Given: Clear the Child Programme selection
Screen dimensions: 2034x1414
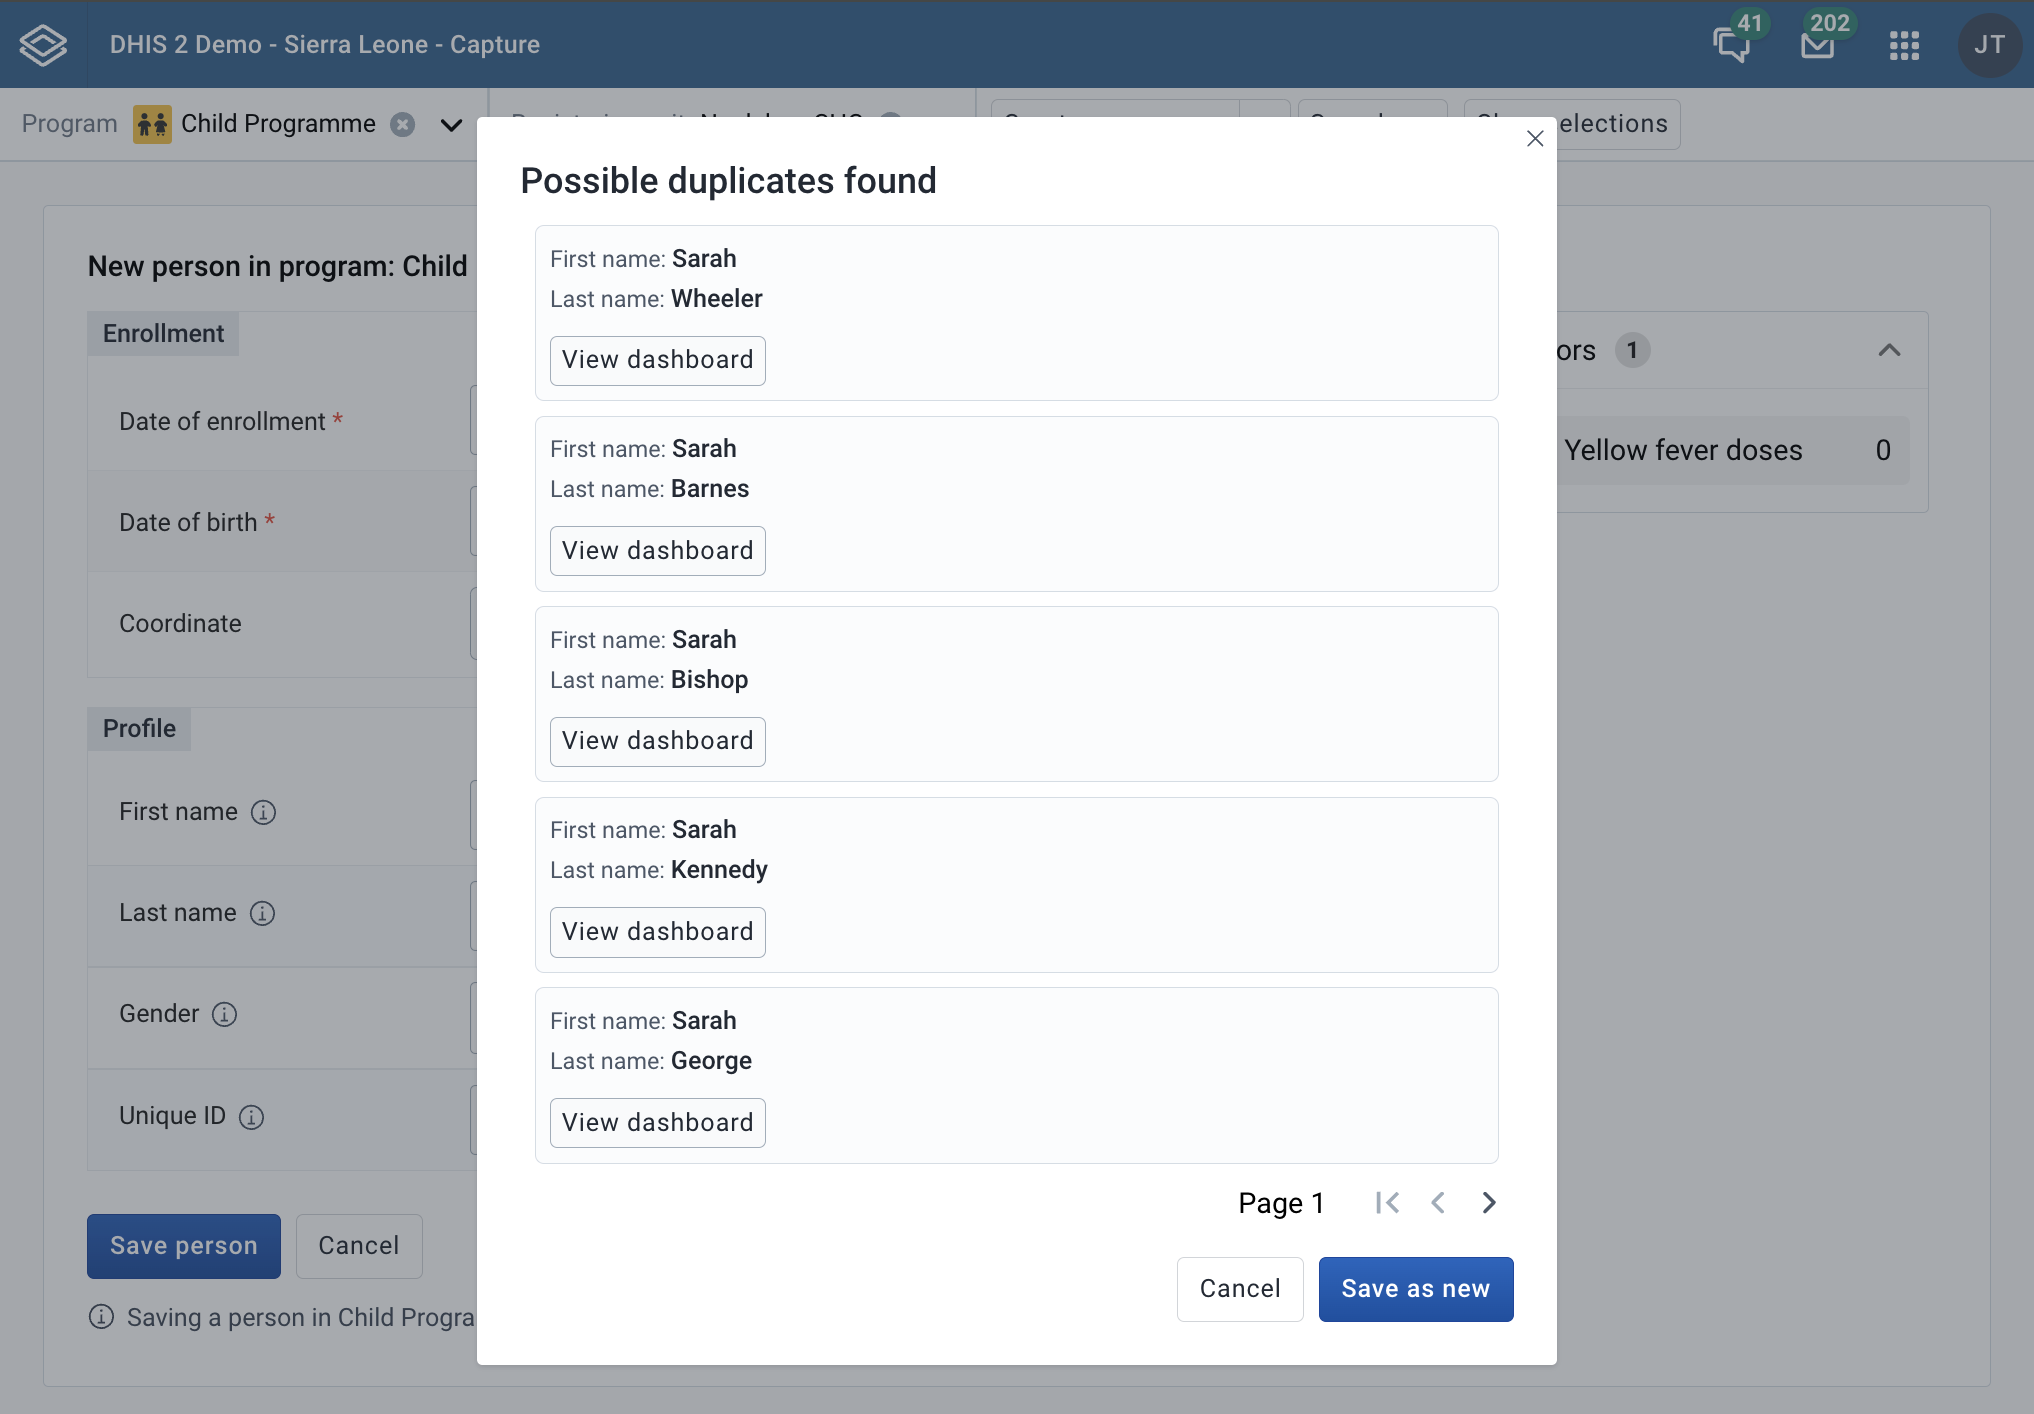Looking at the screenshot, I should click(403, 124).
